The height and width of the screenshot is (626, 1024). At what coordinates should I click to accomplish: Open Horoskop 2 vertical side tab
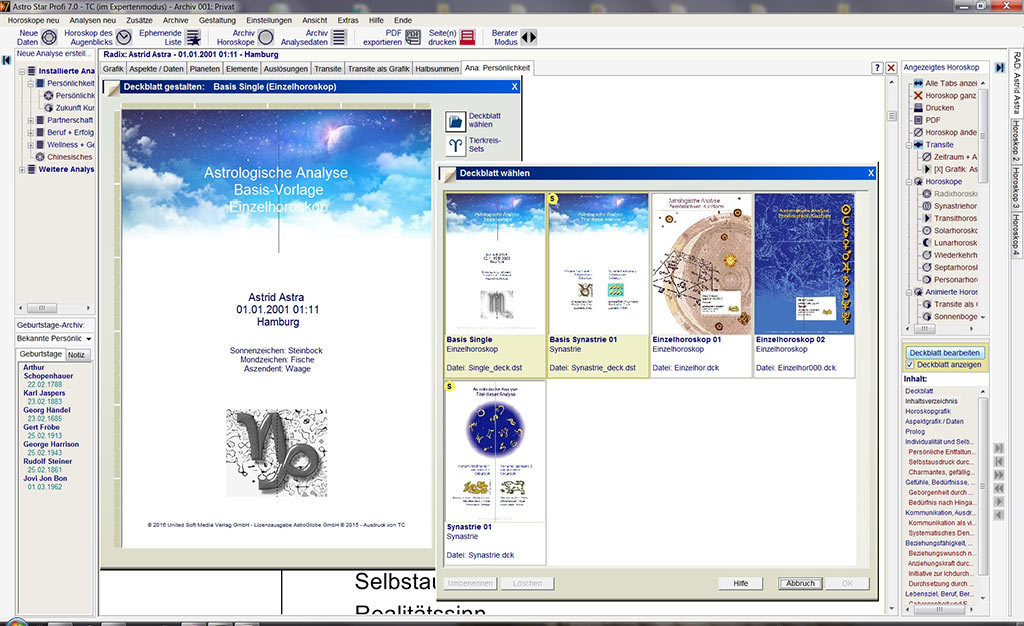[1016, 140]
